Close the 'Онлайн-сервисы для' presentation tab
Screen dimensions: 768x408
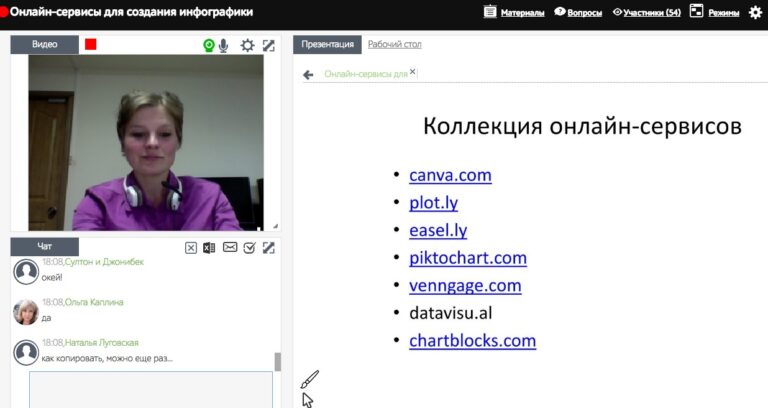(412, 72)
